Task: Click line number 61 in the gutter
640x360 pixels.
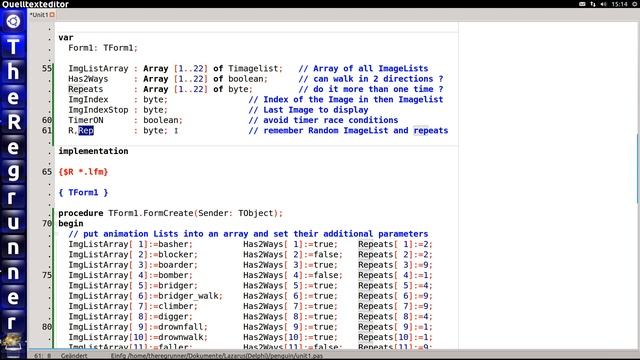Action: pos(47,131)
